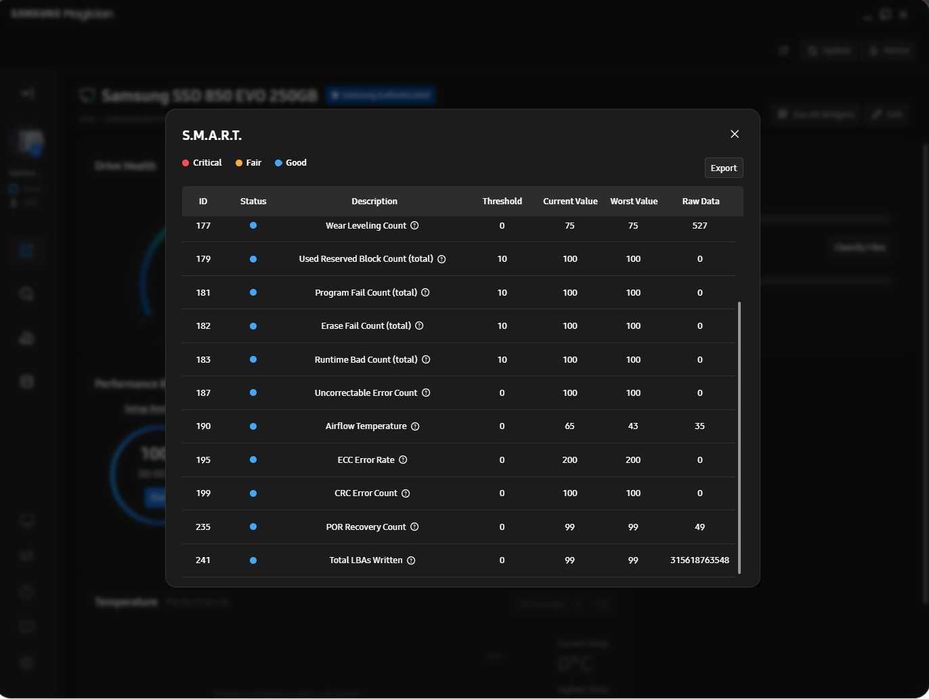Select the Raw Data column header
This screenshot has width=929, height=699.
(700, 201)
